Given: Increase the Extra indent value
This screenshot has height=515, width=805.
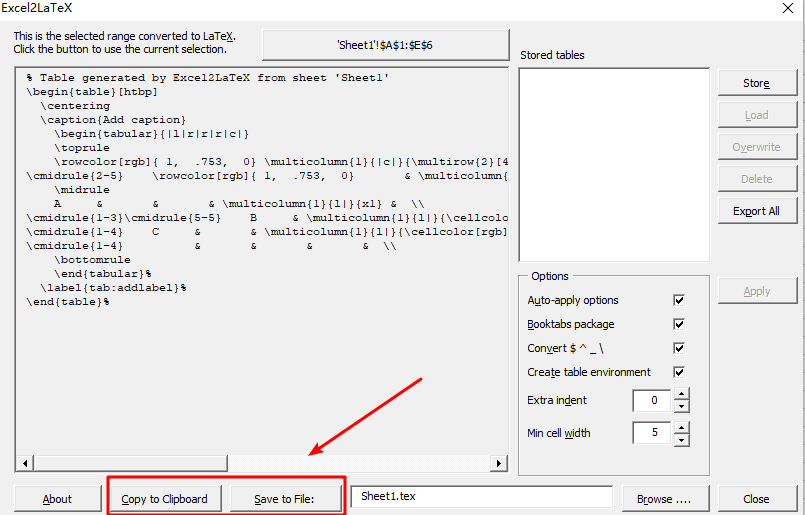Looking at the screenshot, I should (x=681, y=394).
